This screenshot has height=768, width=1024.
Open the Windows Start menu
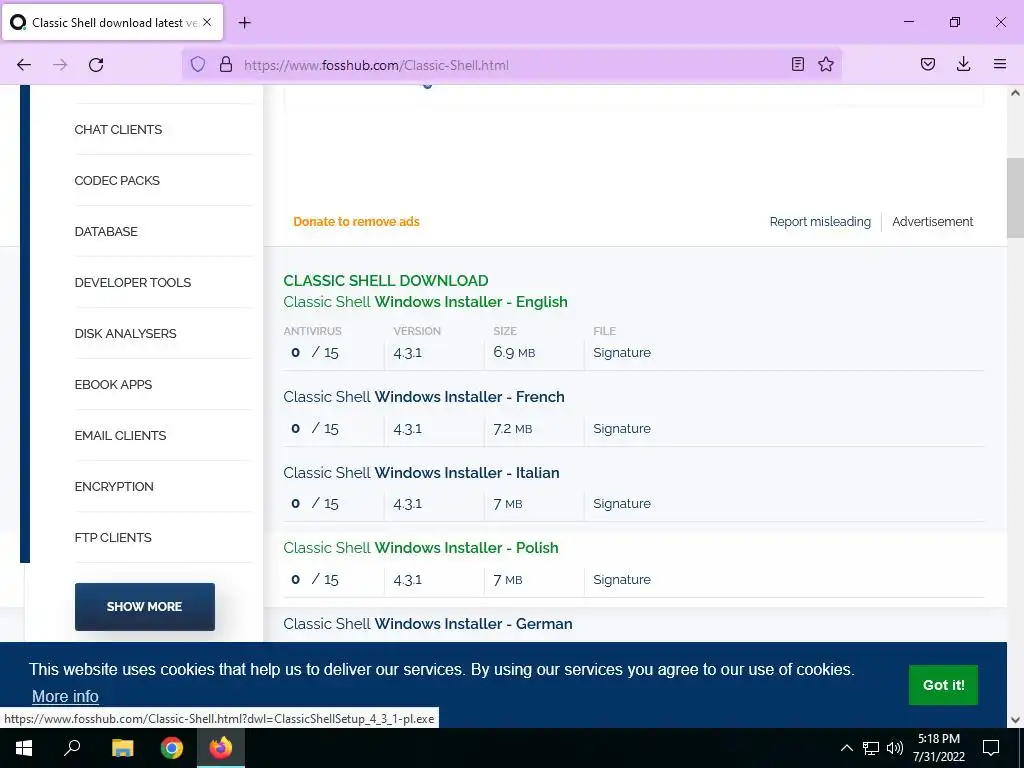24,748
